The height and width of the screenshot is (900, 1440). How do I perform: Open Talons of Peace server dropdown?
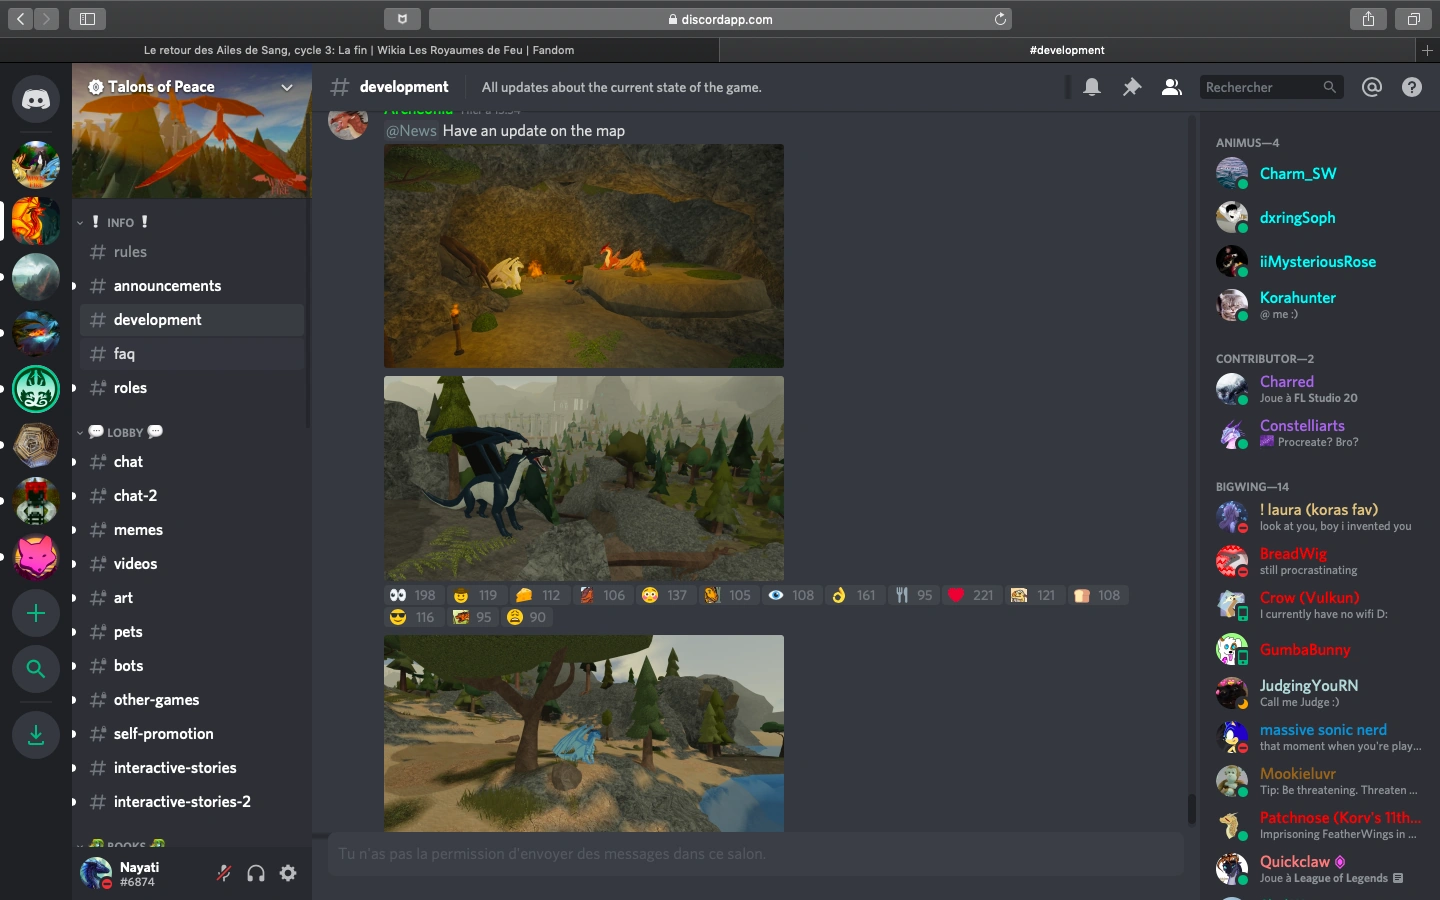click(286, 88)
